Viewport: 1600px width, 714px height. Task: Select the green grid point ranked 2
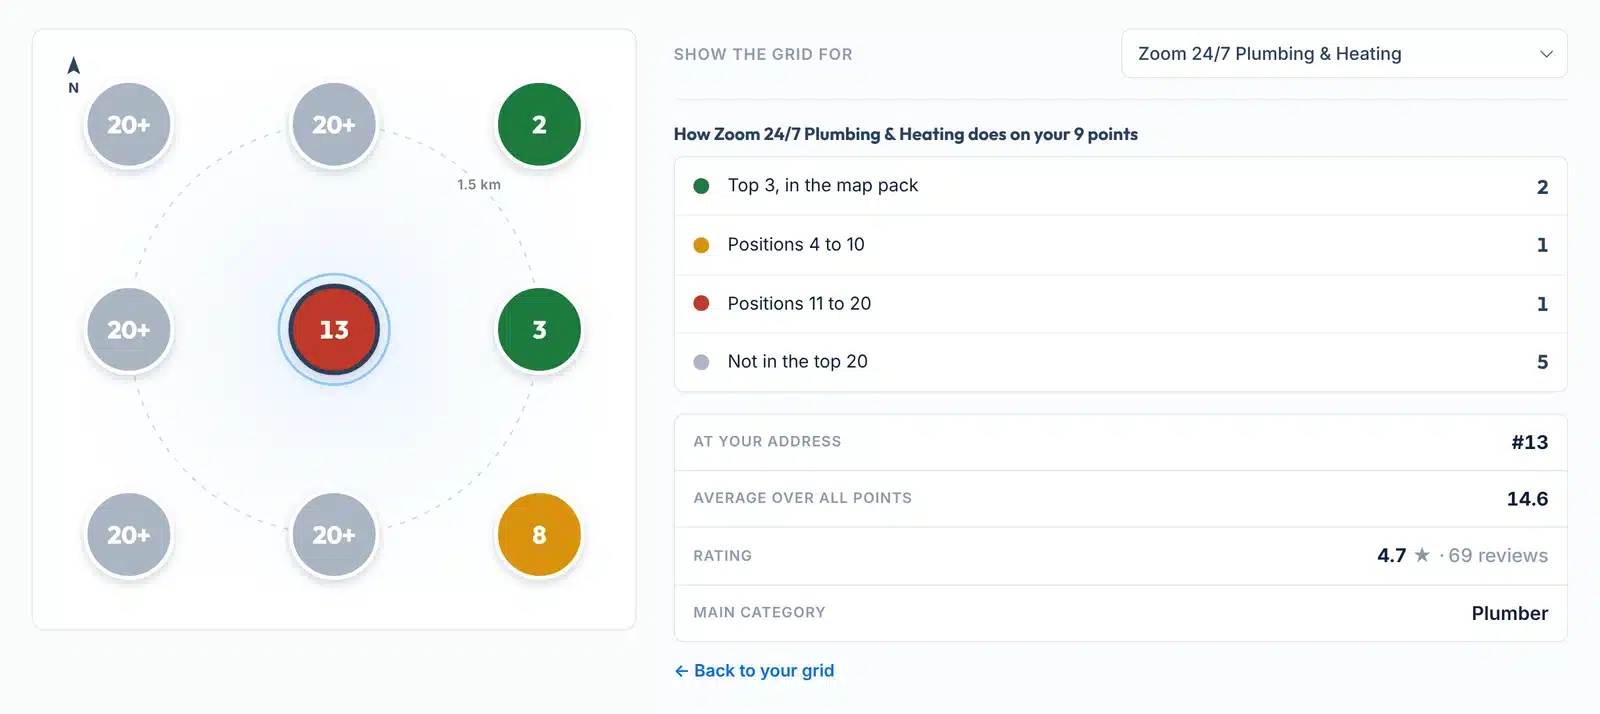[539, 125]
